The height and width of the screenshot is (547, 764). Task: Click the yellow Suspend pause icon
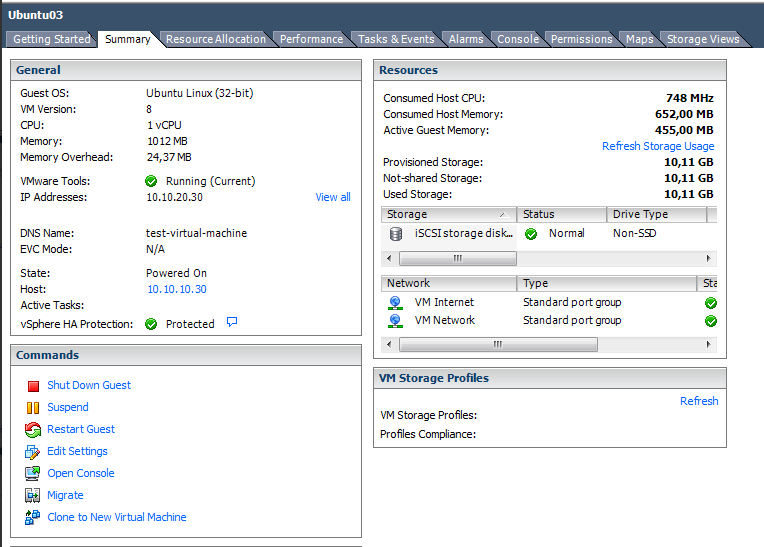[33, 408]
